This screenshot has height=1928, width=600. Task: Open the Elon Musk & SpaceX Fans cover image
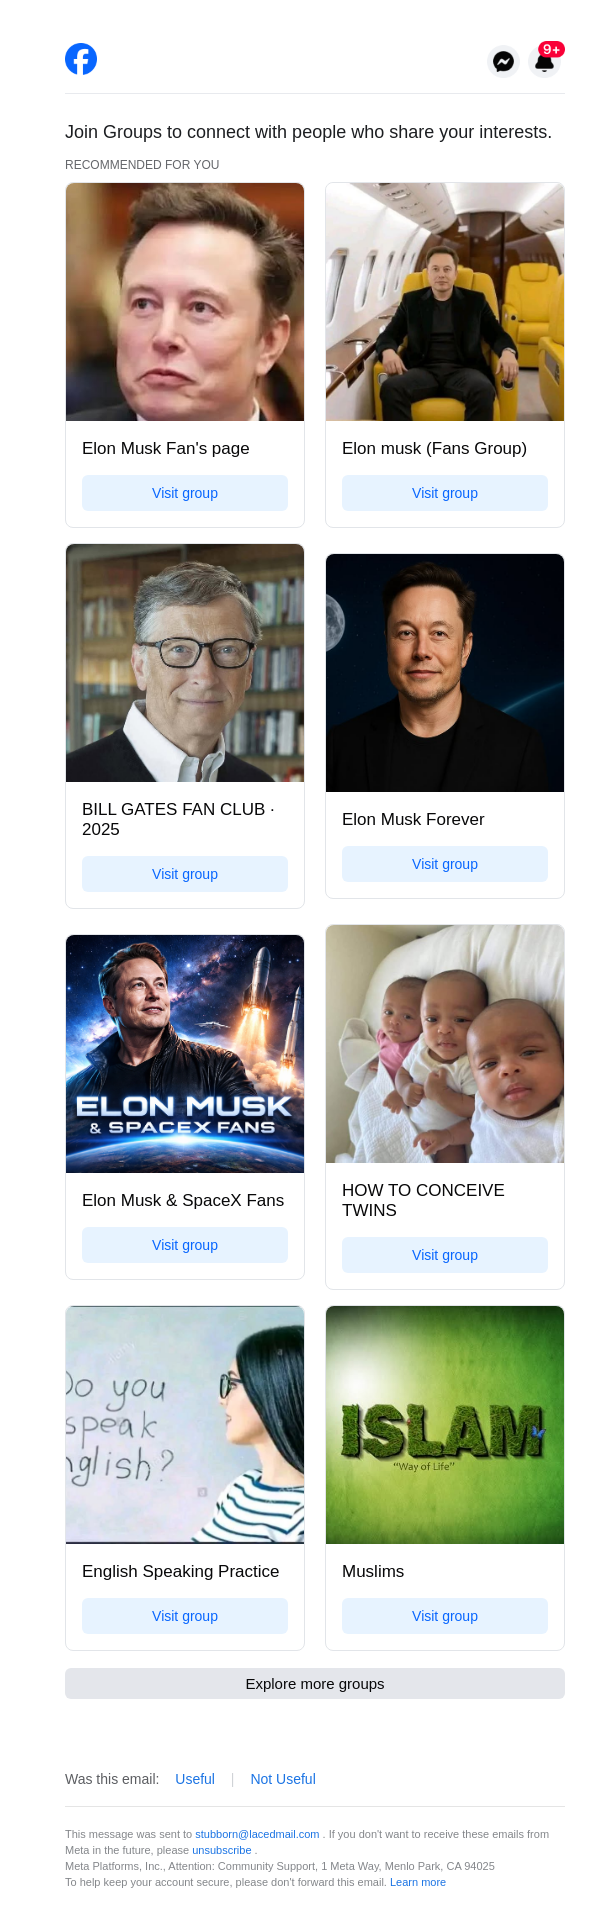(185, 1054)
